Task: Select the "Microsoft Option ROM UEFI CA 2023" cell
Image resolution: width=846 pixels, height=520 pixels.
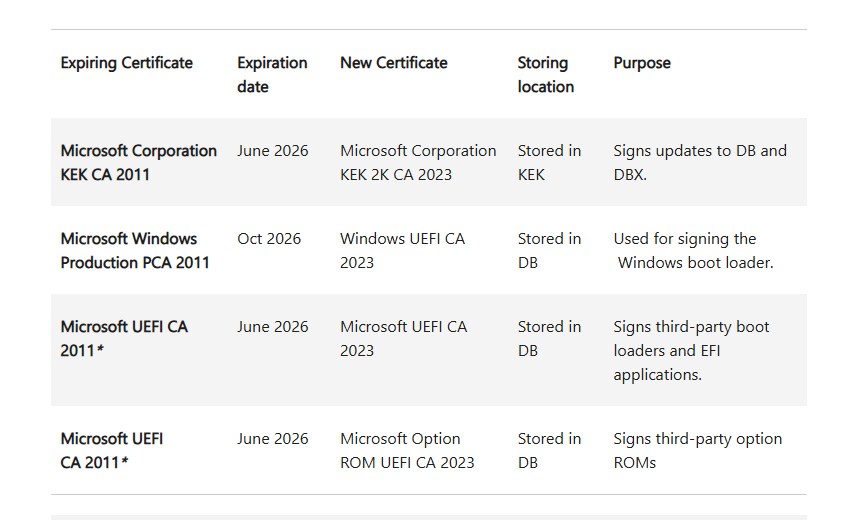Action: [407, 451]
